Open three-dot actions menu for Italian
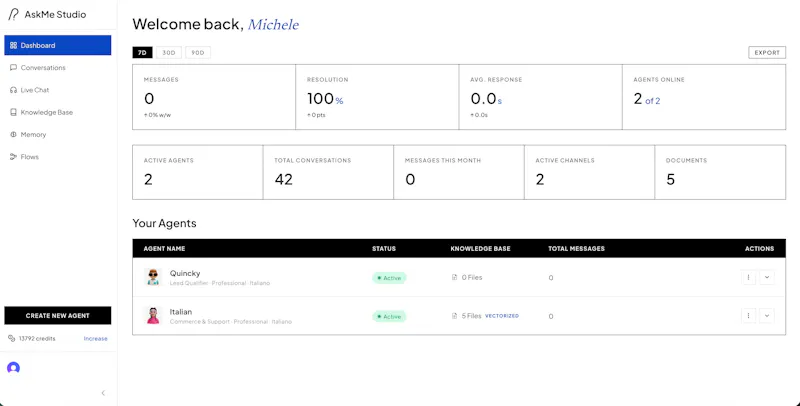 (748, 316)
